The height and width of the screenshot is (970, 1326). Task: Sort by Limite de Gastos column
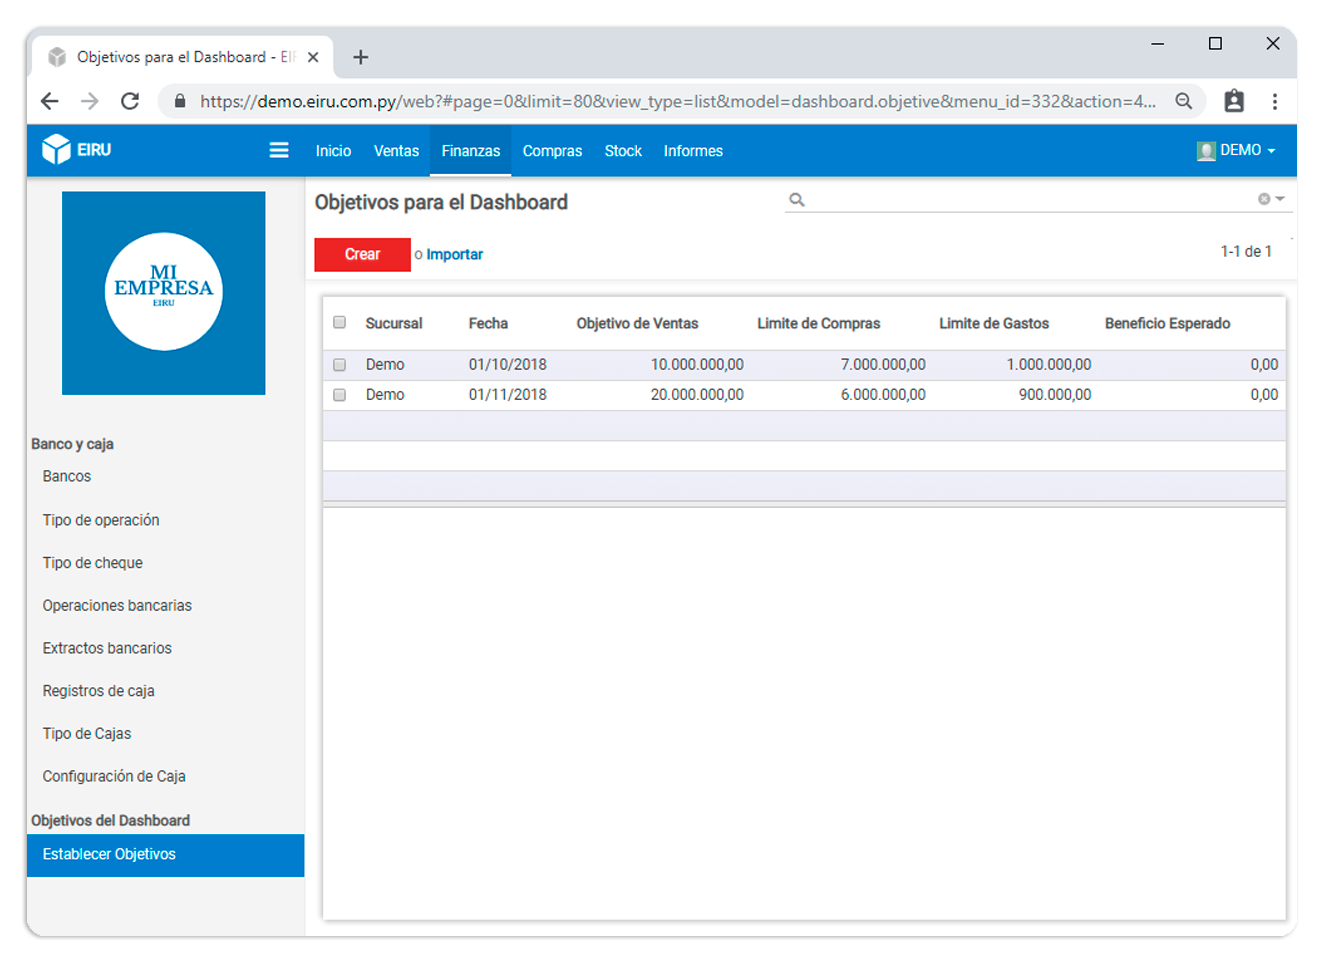994,324
